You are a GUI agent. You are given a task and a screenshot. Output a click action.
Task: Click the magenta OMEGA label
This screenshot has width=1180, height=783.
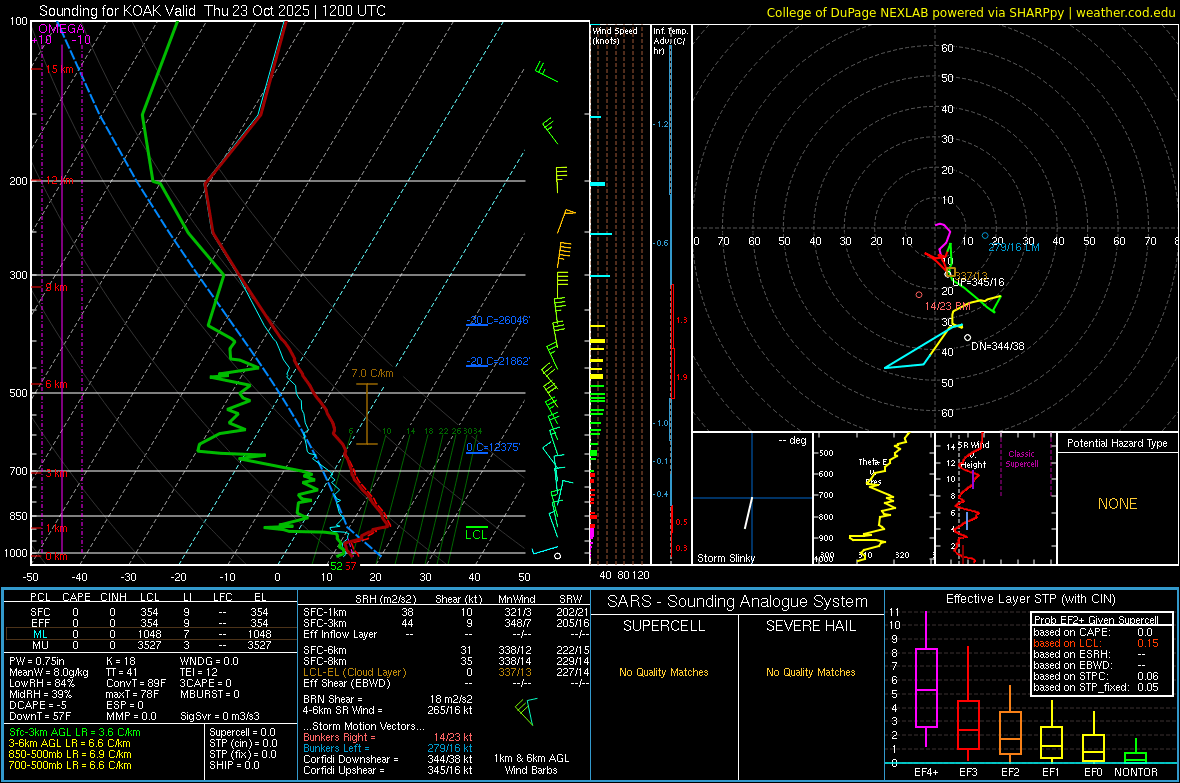(62, 29)
